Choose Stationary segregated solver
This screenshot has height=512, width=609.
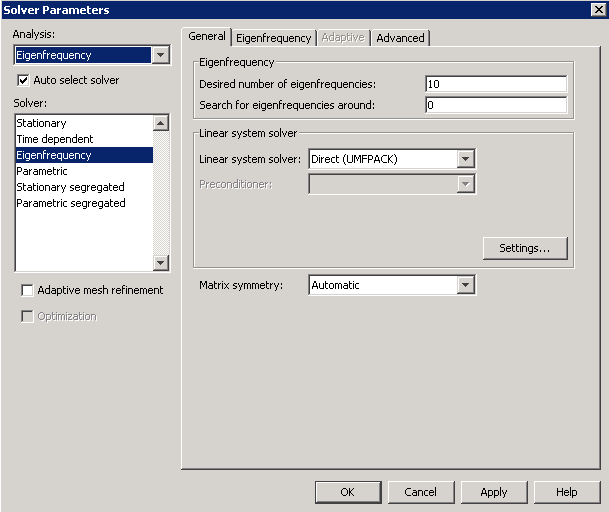84,187
